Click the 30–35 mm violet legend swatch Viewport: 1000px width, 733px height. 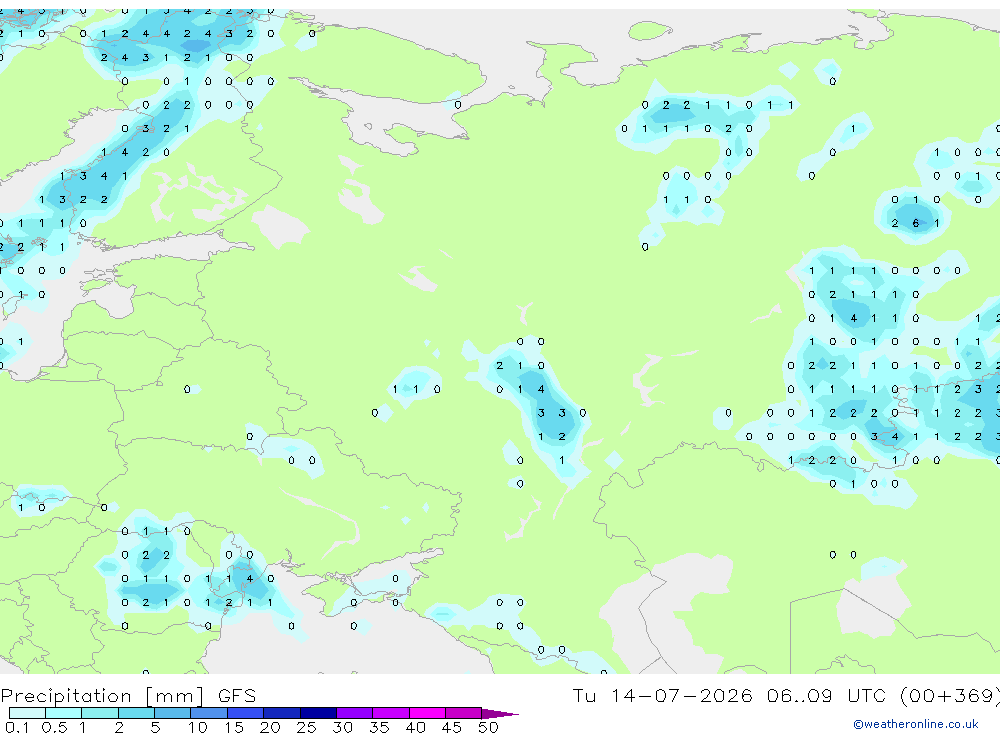point(354,713)
